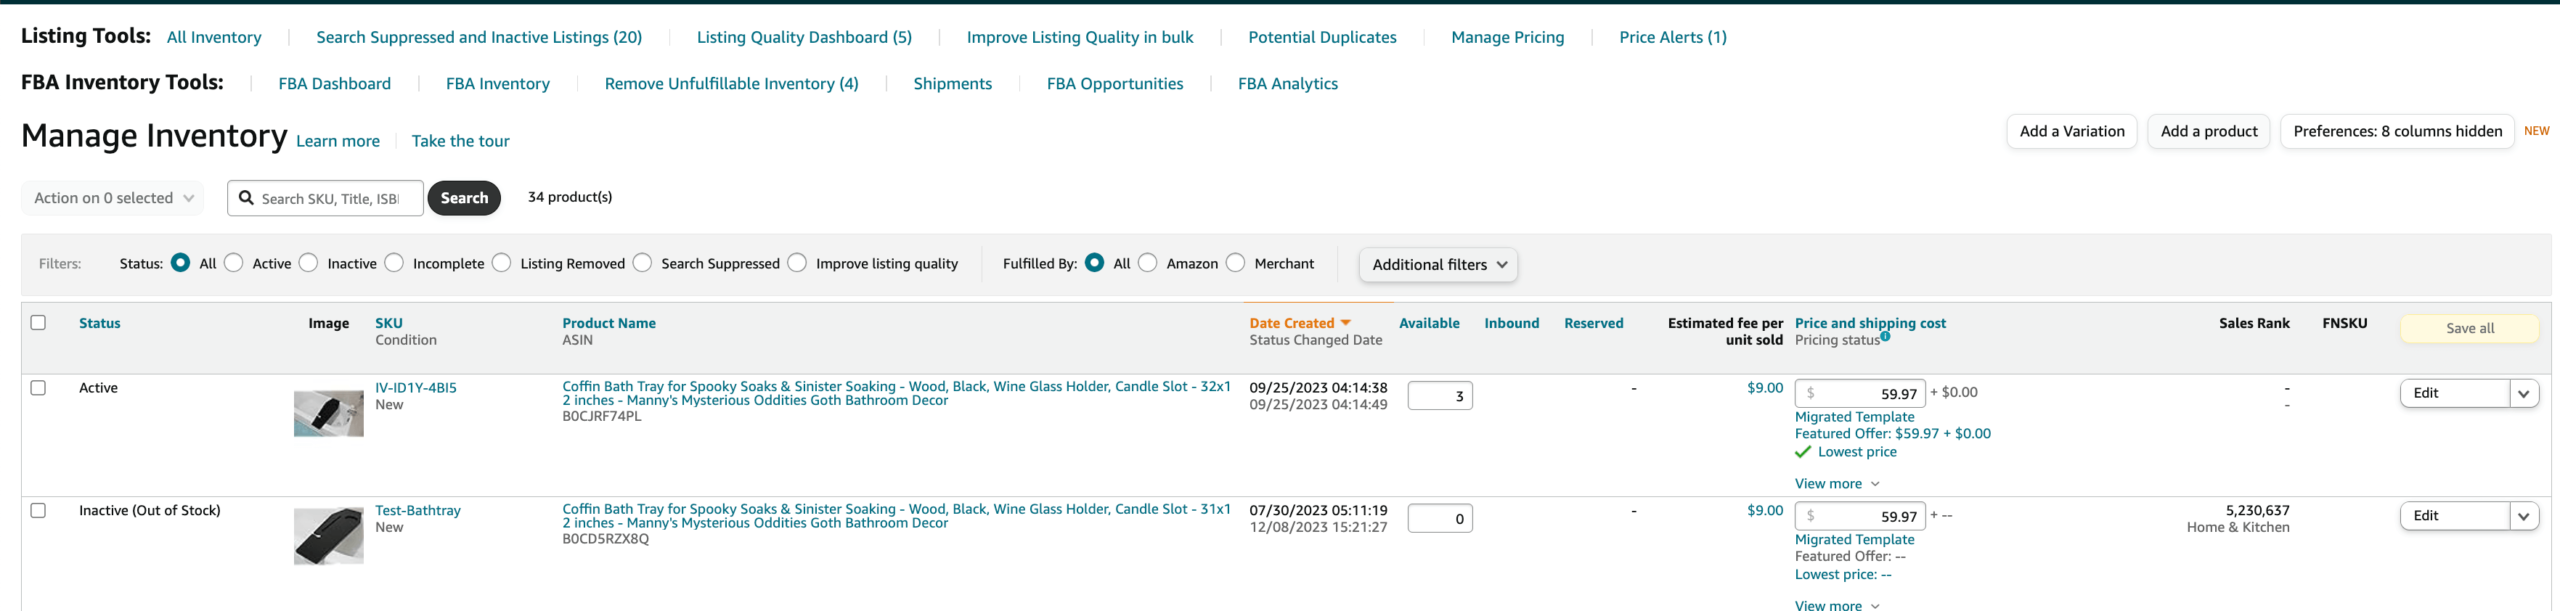Click the price field of Test-Bathtray row
This screenshot has width=2560, height=611.
(1860, 517)
